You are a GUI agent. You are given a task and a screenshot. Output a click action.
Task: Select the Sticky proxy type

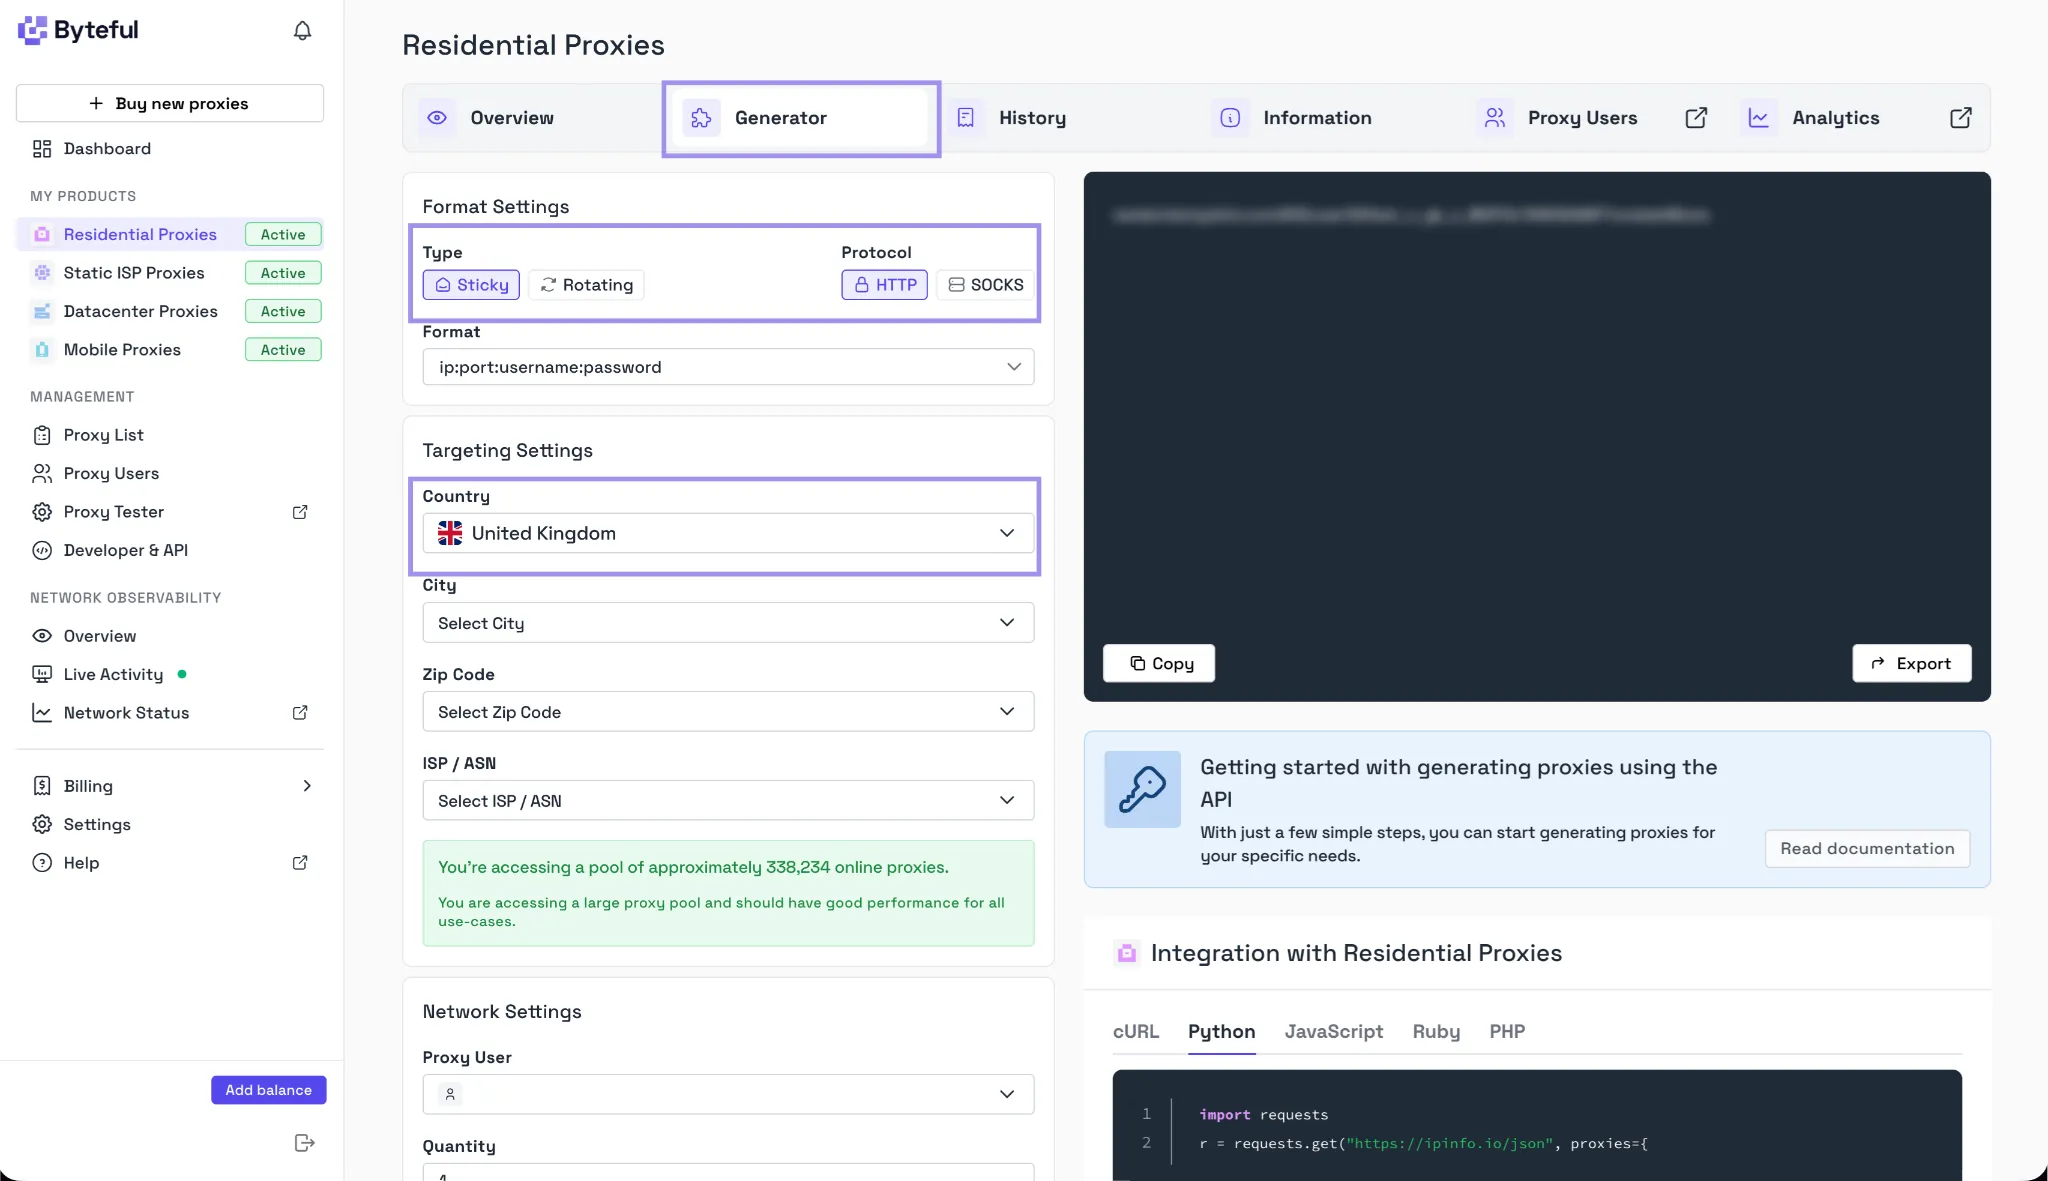point(471,285)
